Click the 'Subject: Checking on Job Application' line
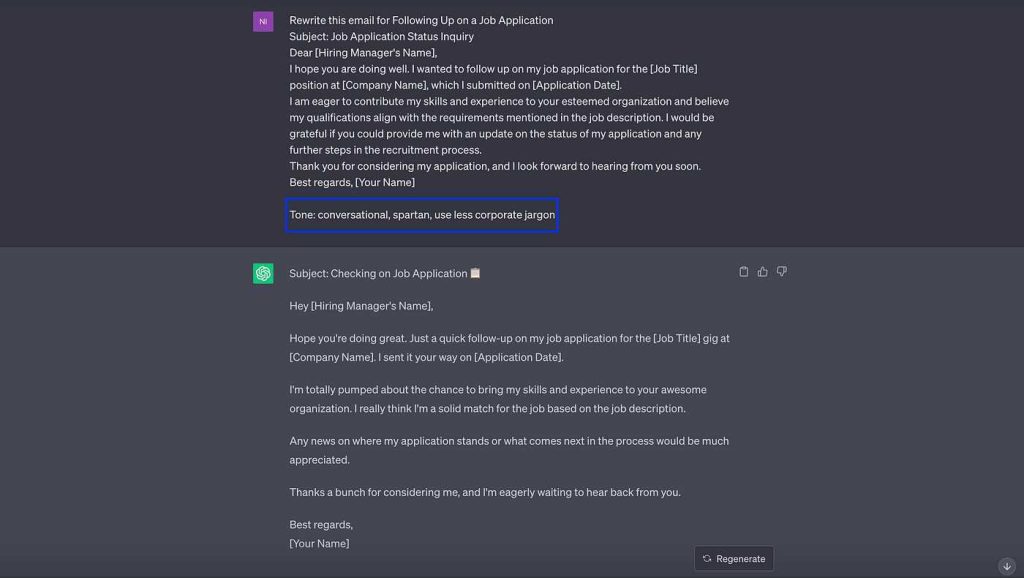 [378, 274]
